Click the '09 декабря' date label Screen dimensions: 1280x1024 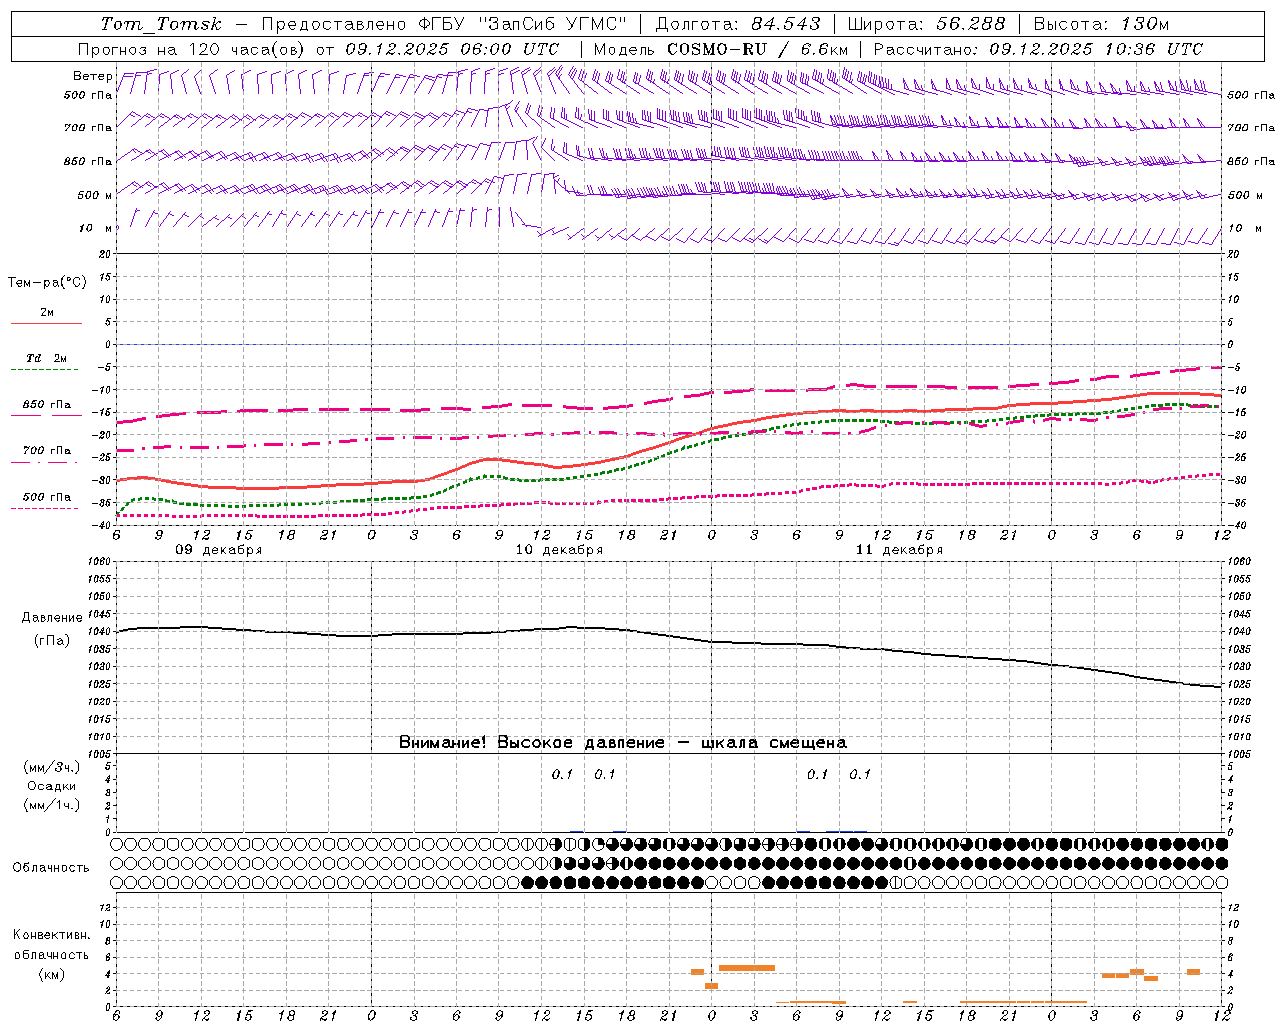[x=219, y=550]
